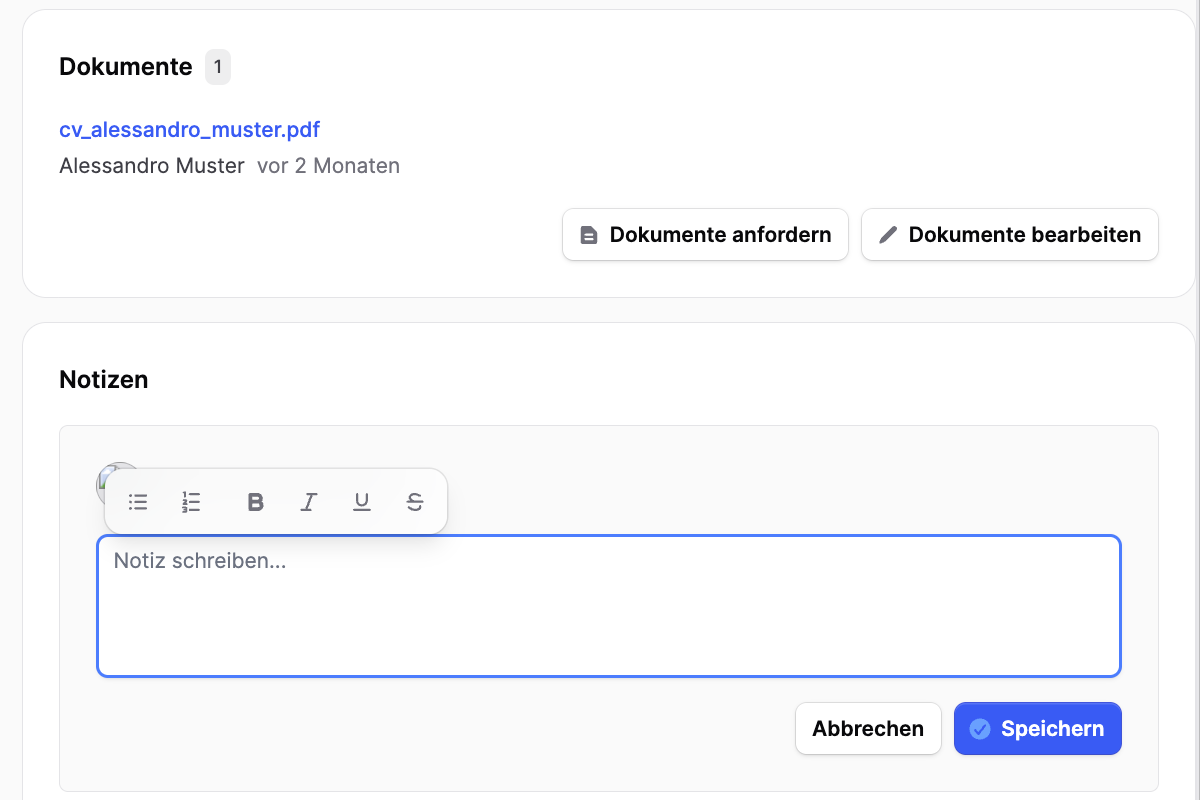Screen dimensions: 1200x800
Task: Open cv_alessandro_muster.pdf document link
Action: point(189,129)
